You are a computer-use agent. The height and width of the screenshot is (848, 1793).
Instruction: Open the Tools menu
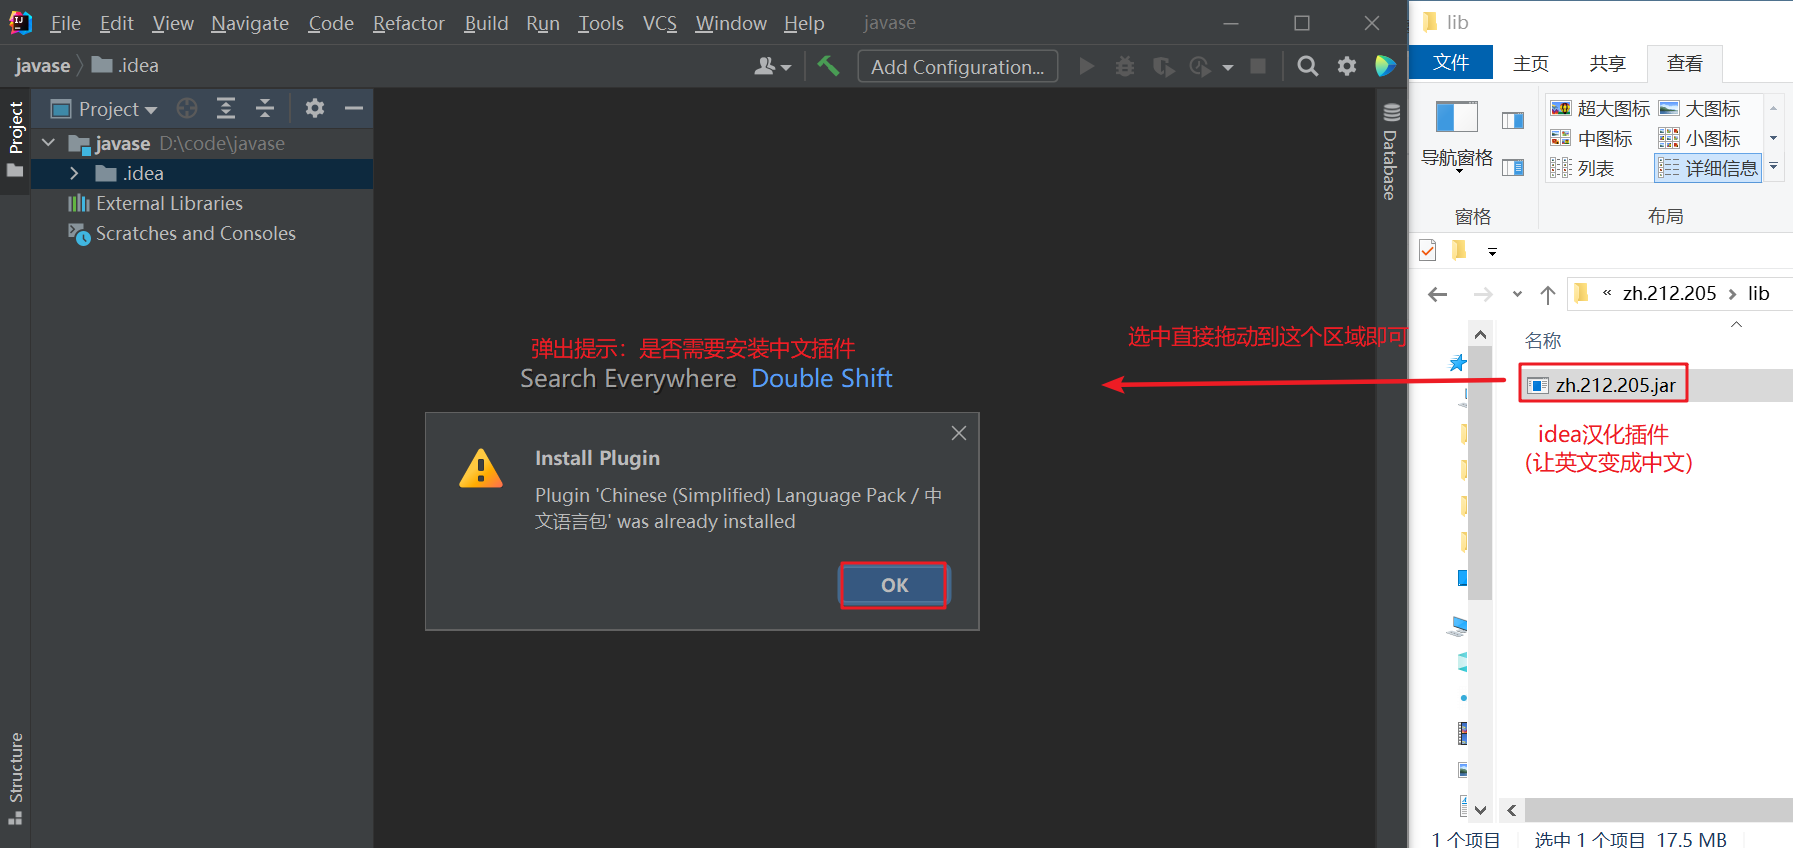pyautogui.click(x=600, y=23)
